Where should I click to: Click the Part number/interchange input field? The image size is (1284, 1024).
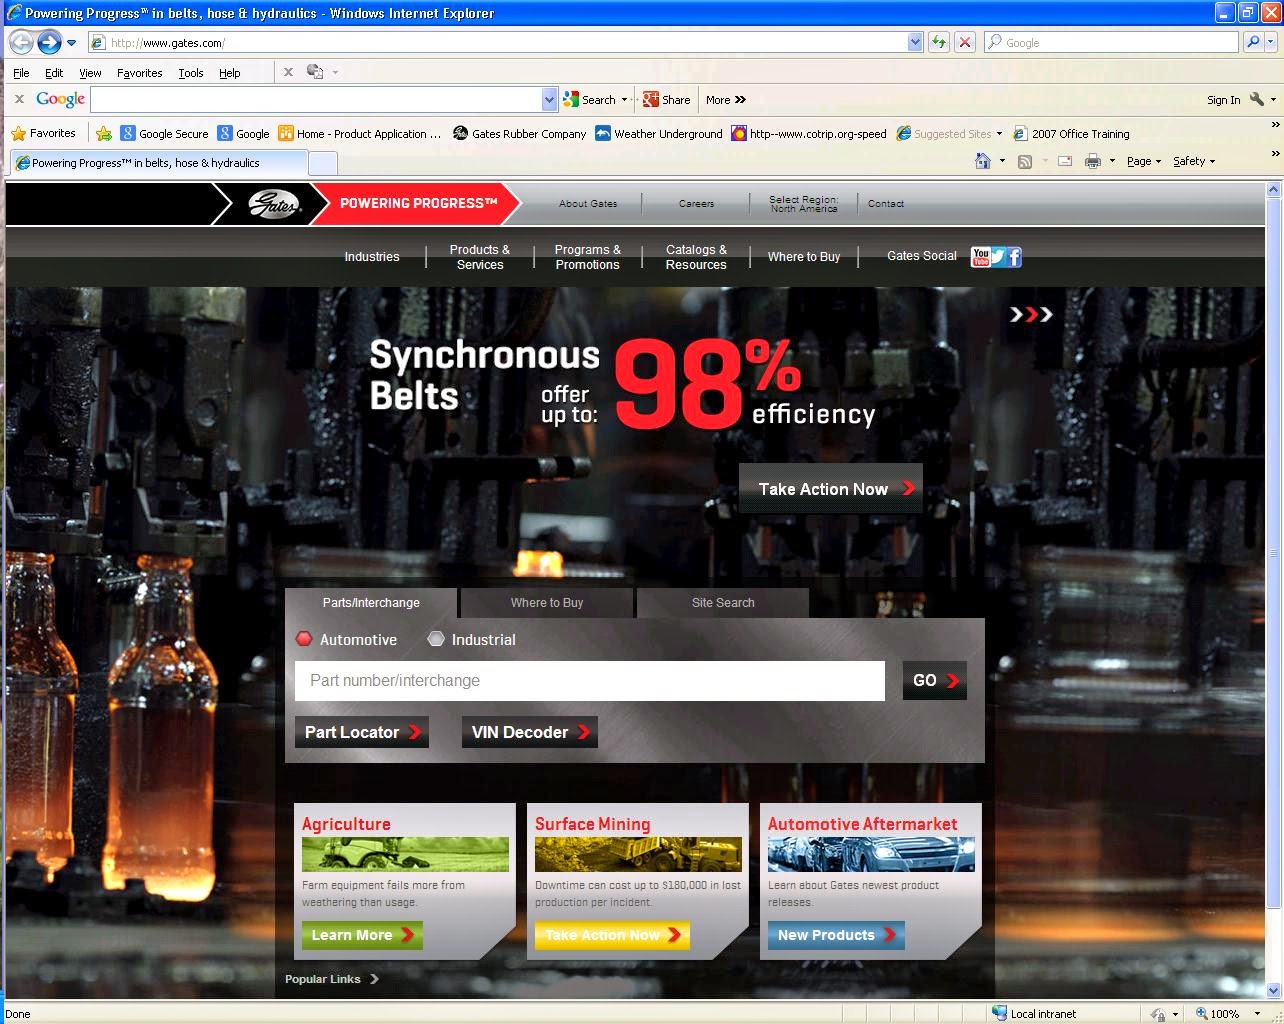click(x=590, y=681)
